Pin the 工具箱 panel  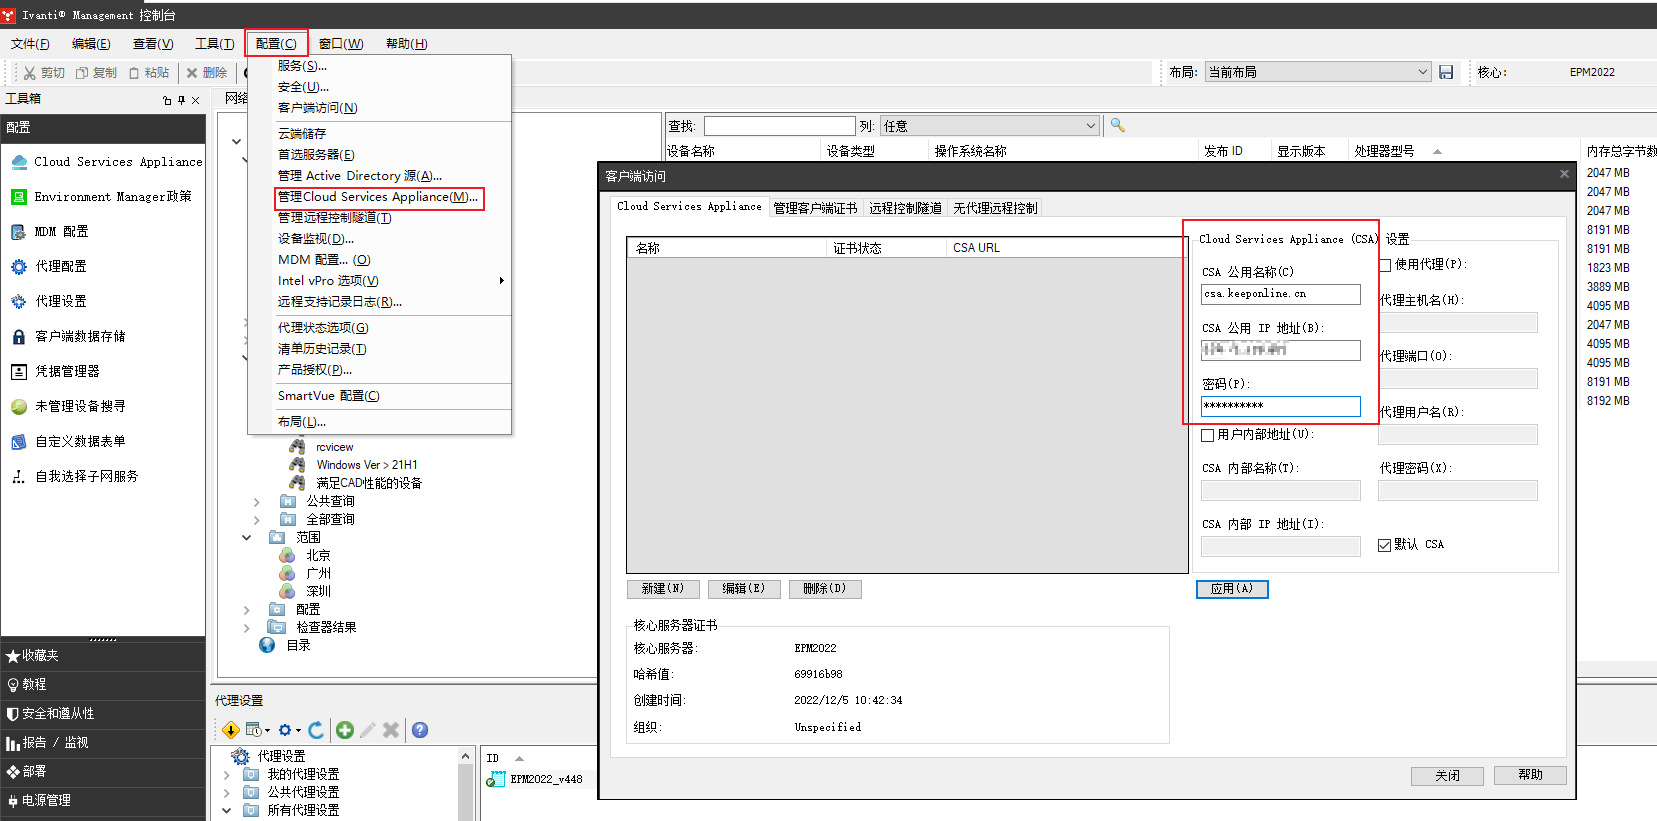click(181, 100)
